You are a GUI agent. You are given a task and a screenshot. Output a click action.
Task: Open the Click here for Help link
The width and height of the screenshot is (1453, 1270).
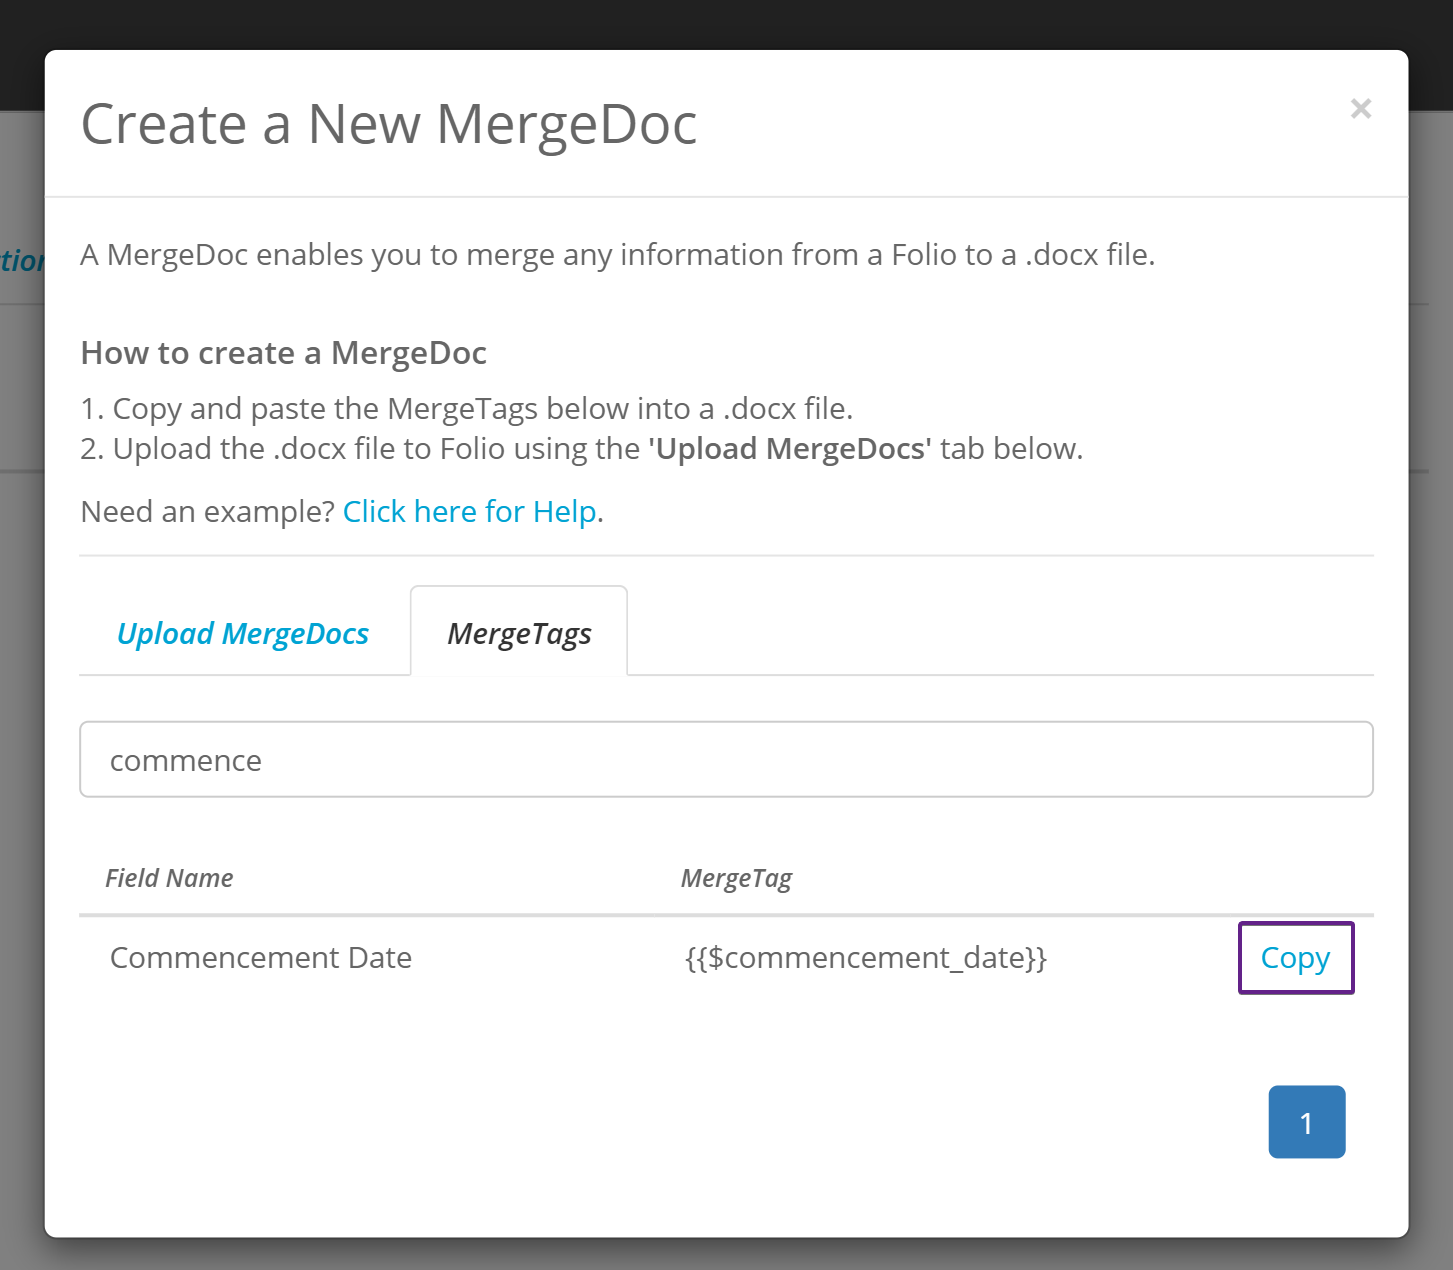(x=470, y=512)
